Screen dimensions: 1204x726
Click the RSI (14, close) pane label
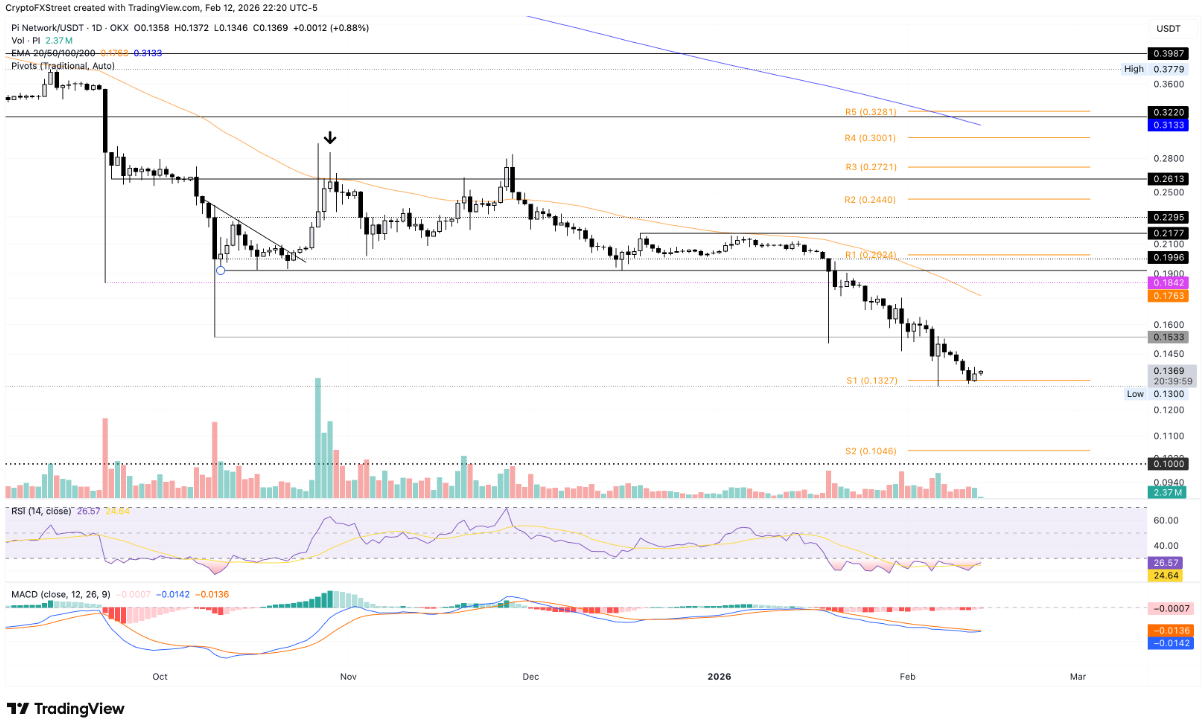coord(44,510)
